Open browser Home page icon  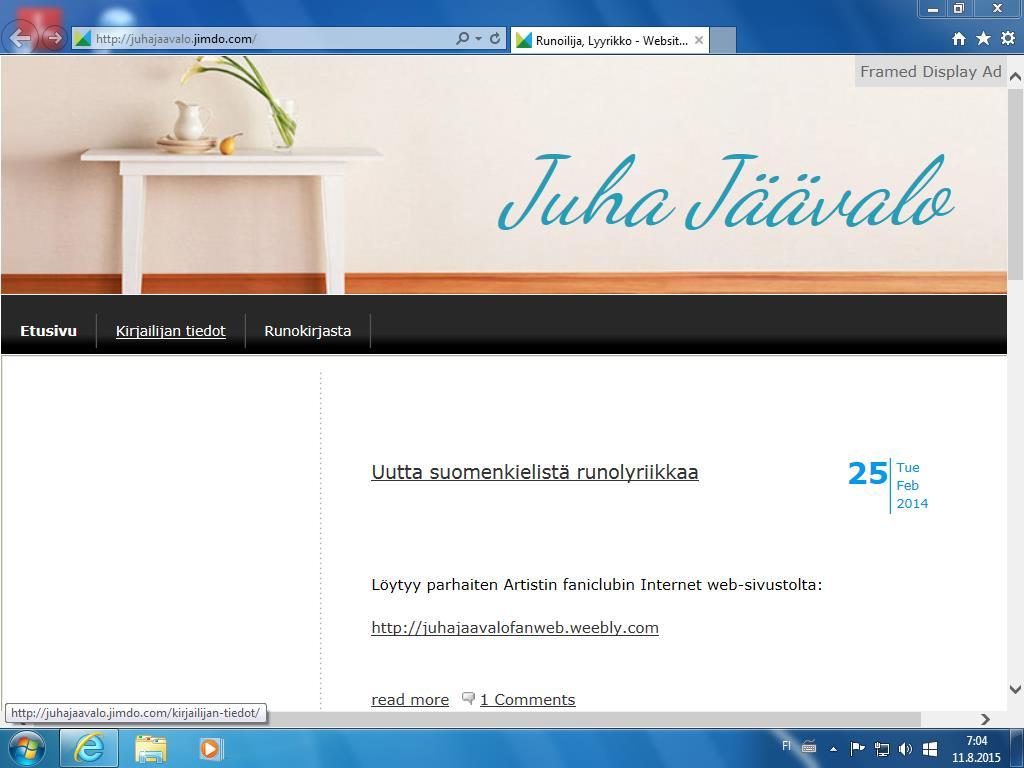click(959, 39)
